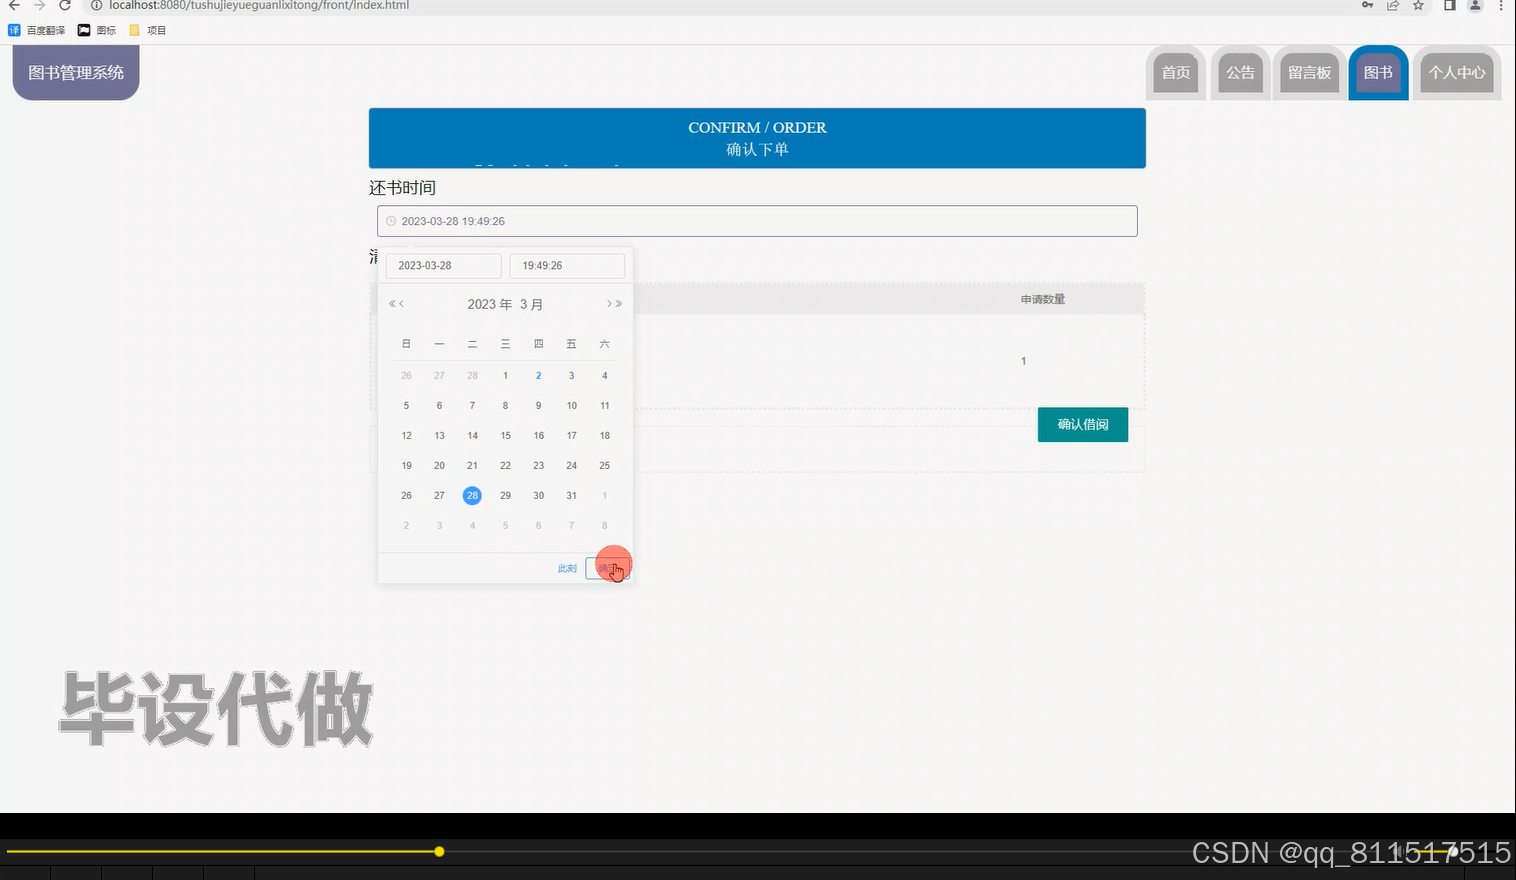The image size is (1516, 880).
Task: Switch to the 公告 tab
Action: pyautogui.click(x=1240, y=72)
